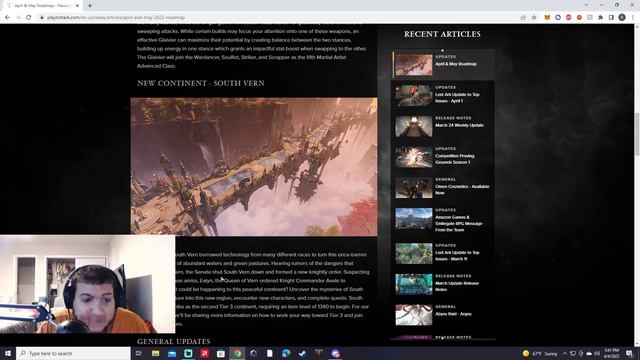Open the Chrome profile avatar
Image resolution: width=640 pixels, height=360 pixels.
pyautogui.click(x=622, y=18)
